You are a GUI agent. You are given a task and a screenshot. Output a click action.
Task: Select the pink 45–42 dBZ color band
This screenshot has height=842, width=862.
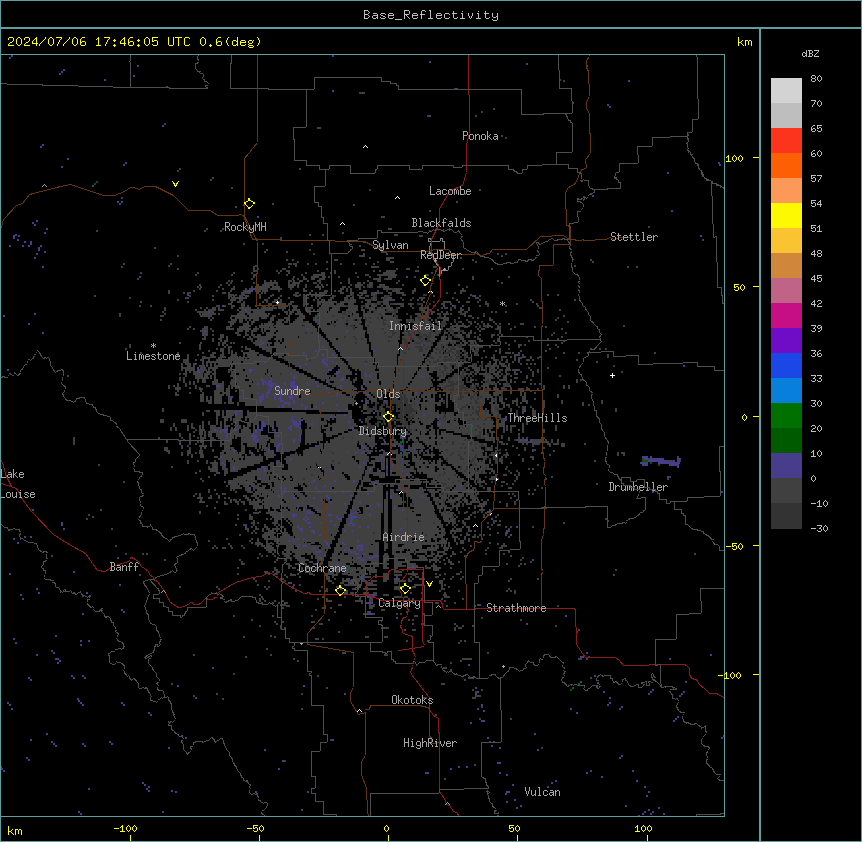click(786, 290)
